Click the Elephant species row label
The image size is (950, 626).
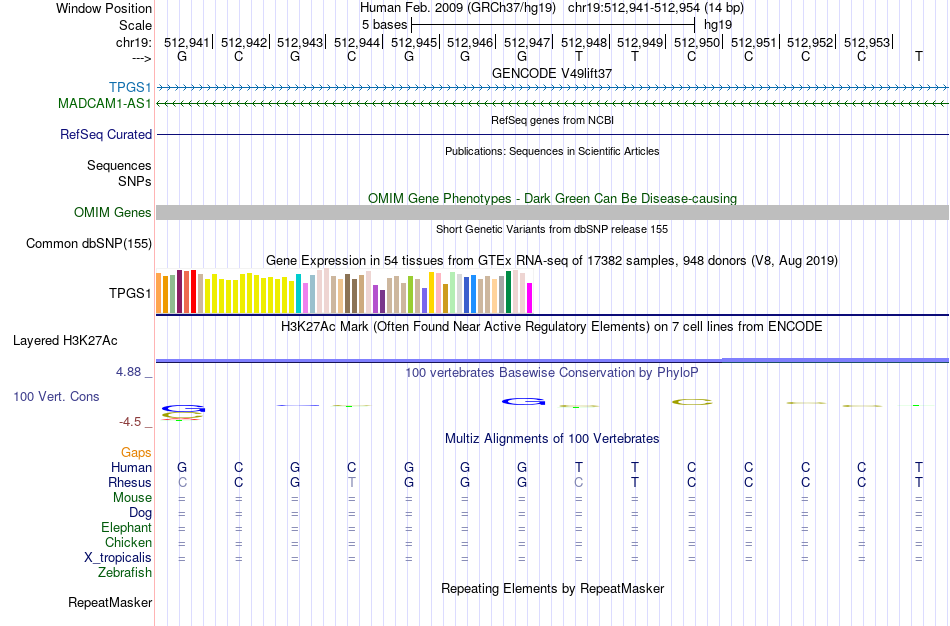pos(127,527)
